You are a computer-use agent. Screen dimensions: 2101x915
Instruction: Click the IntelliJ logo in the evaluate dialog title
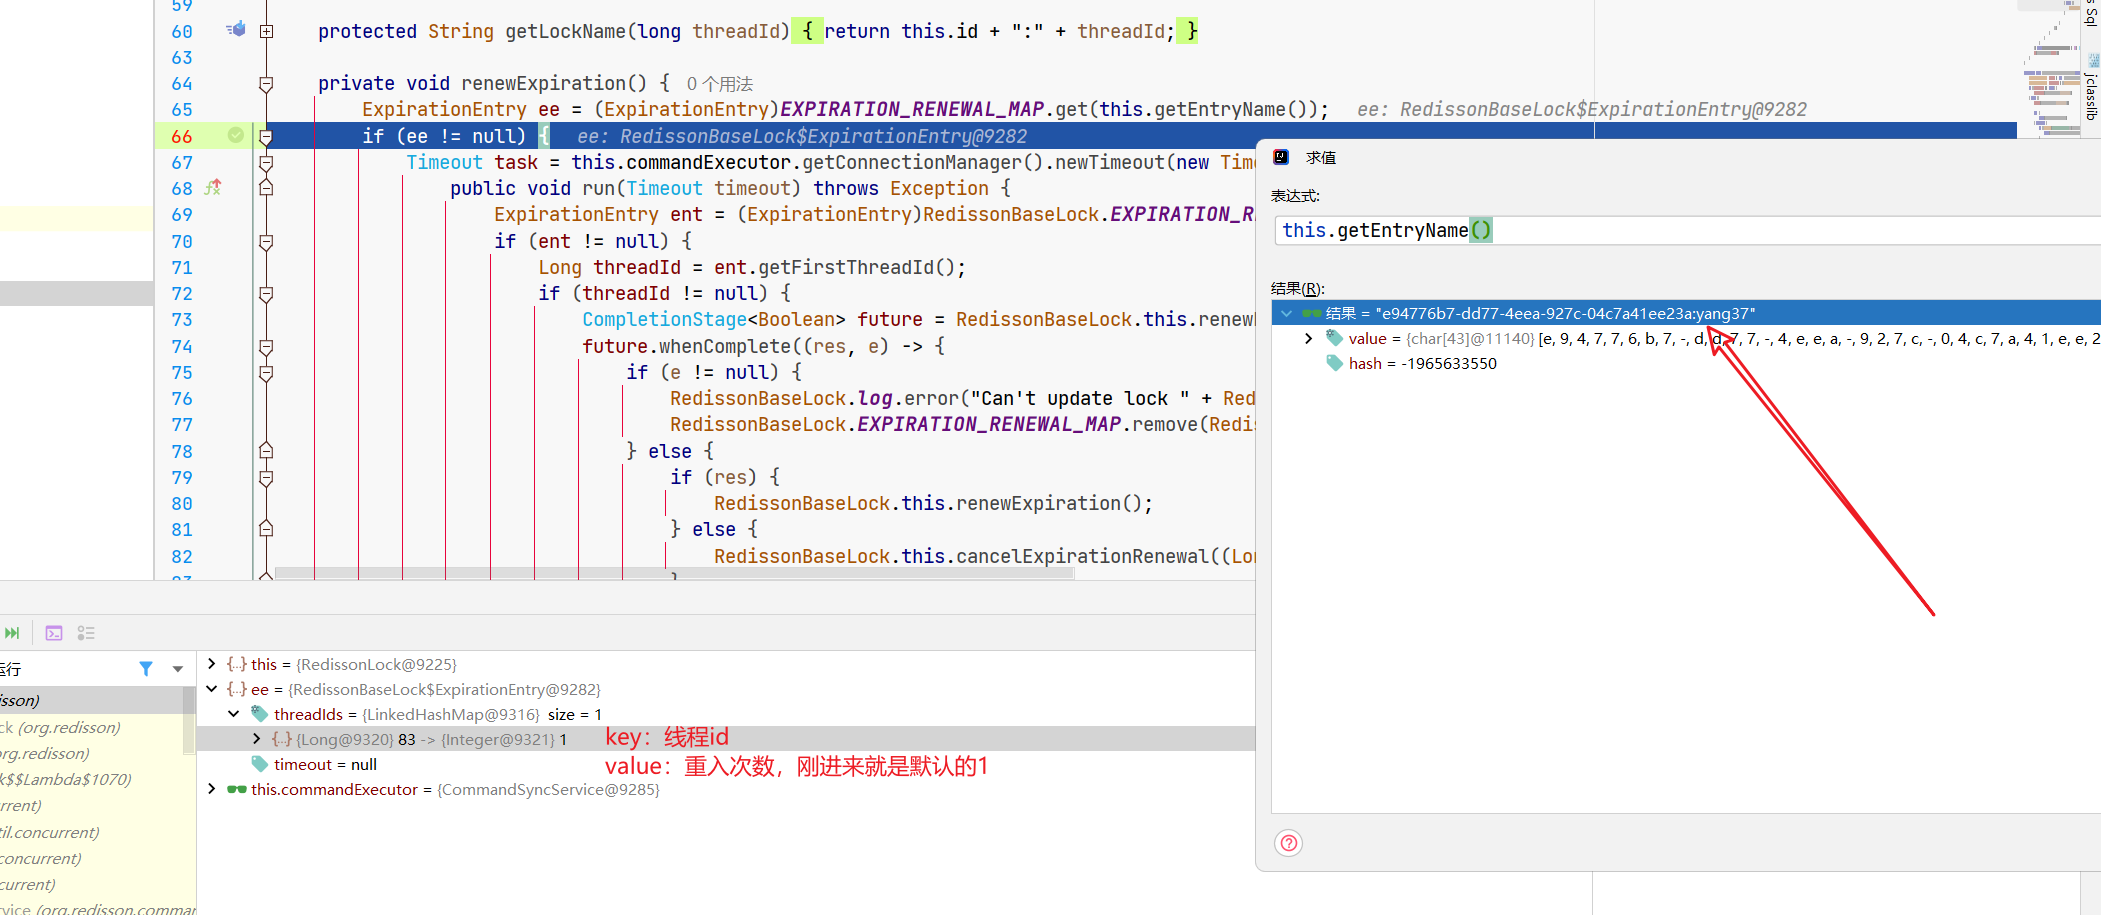click(x=1281, y=157)
